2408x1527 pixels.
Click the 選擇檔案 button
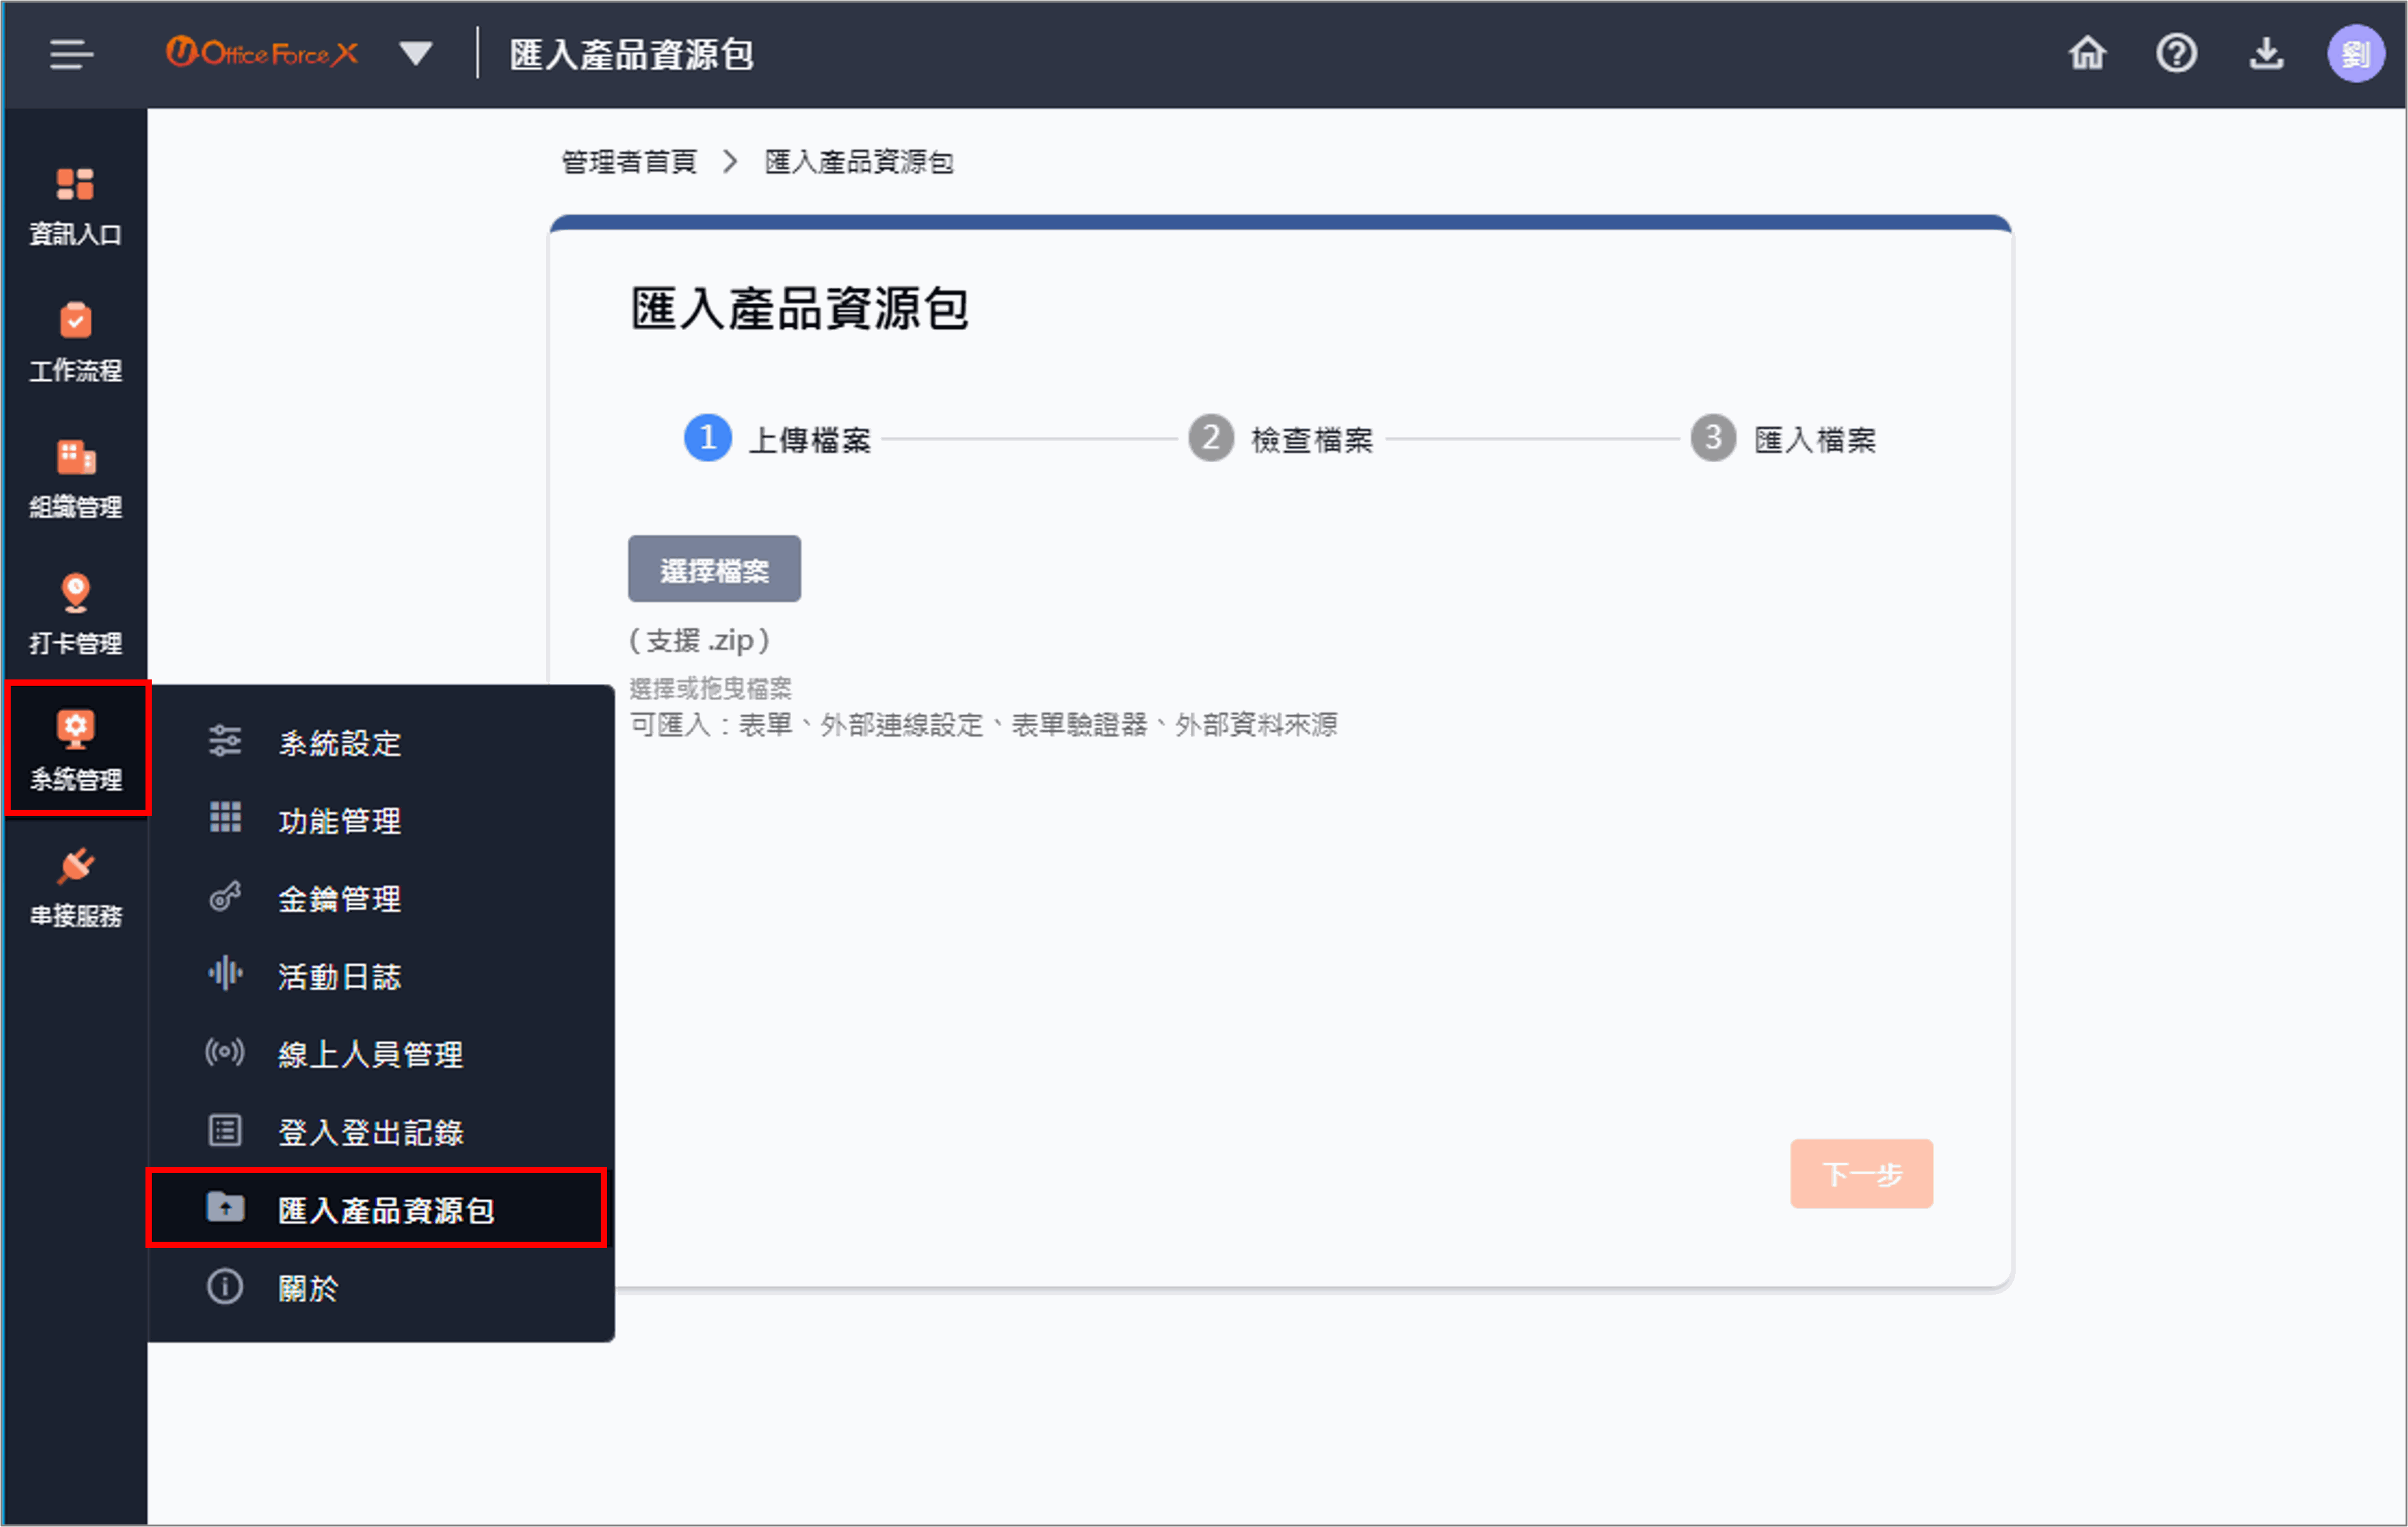[714, 569]
